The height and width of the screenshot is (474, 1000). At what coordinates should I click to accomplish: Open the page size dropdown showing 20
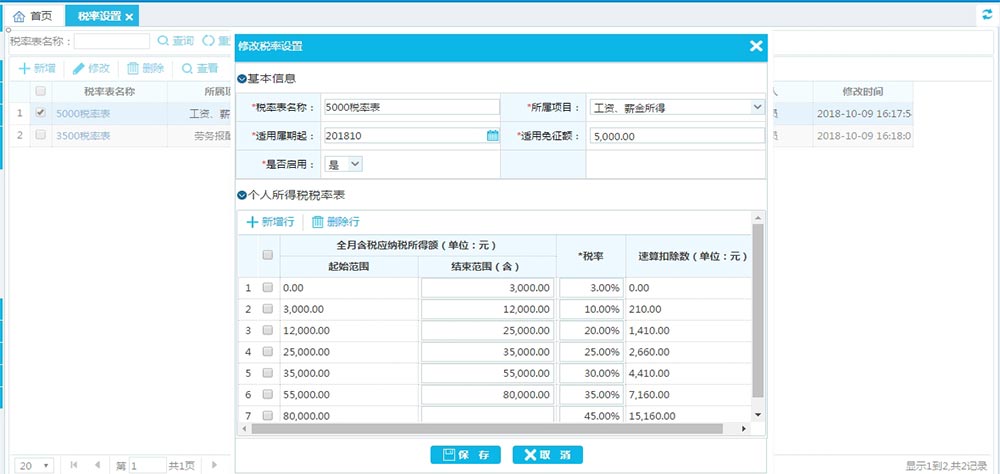click(34, 466)
